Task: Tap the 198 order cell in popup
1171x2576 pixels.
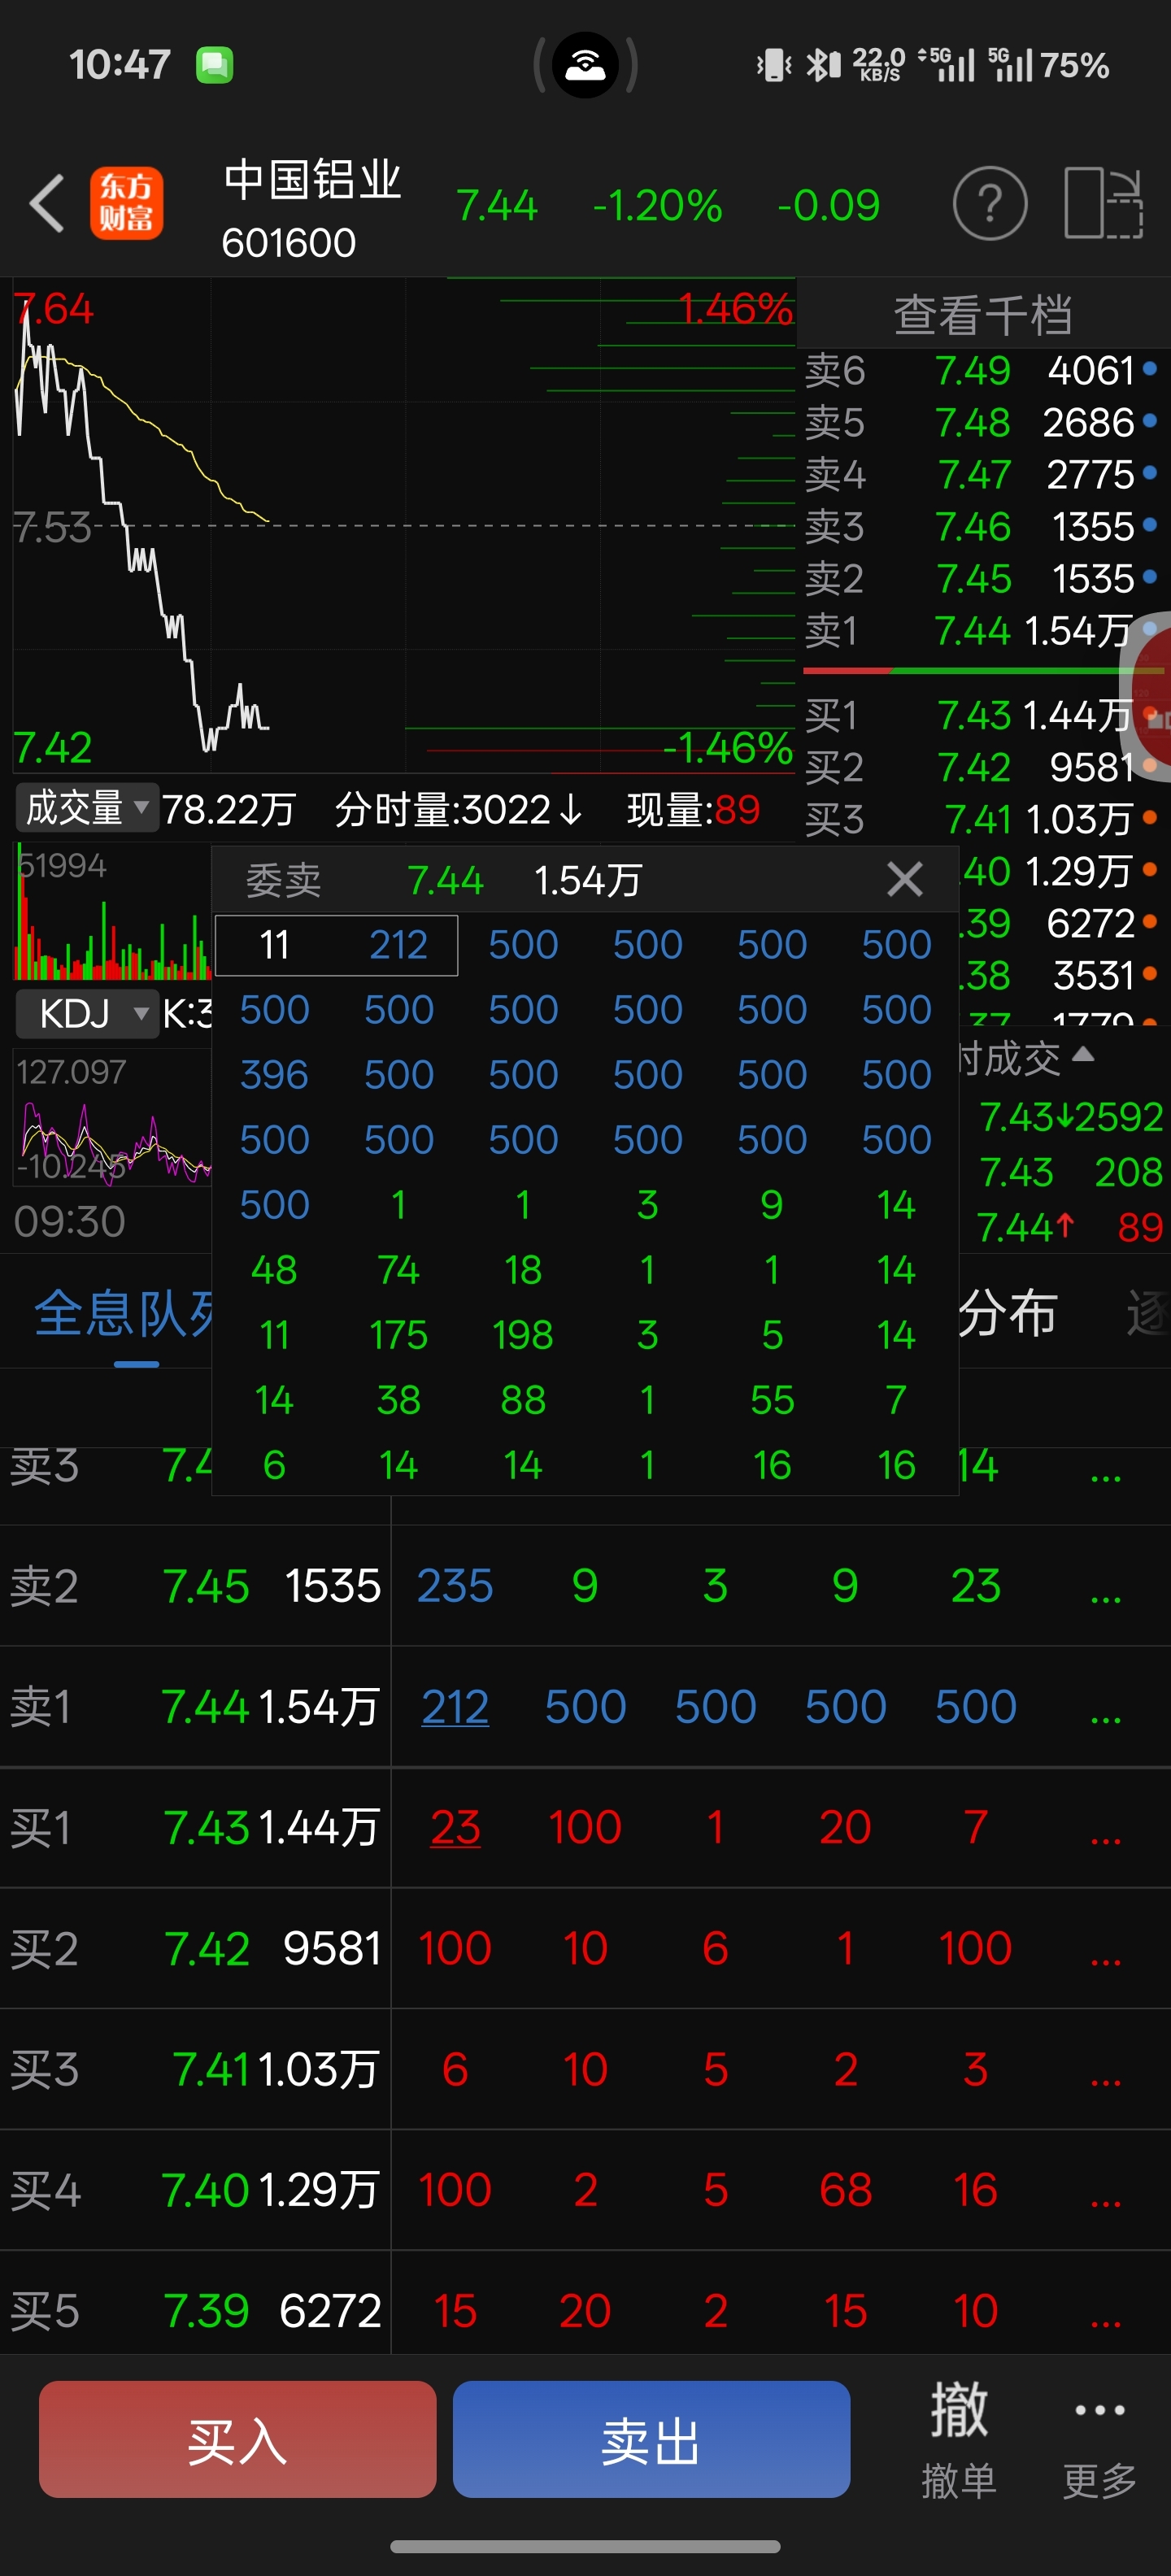Action: [523, 1335]
